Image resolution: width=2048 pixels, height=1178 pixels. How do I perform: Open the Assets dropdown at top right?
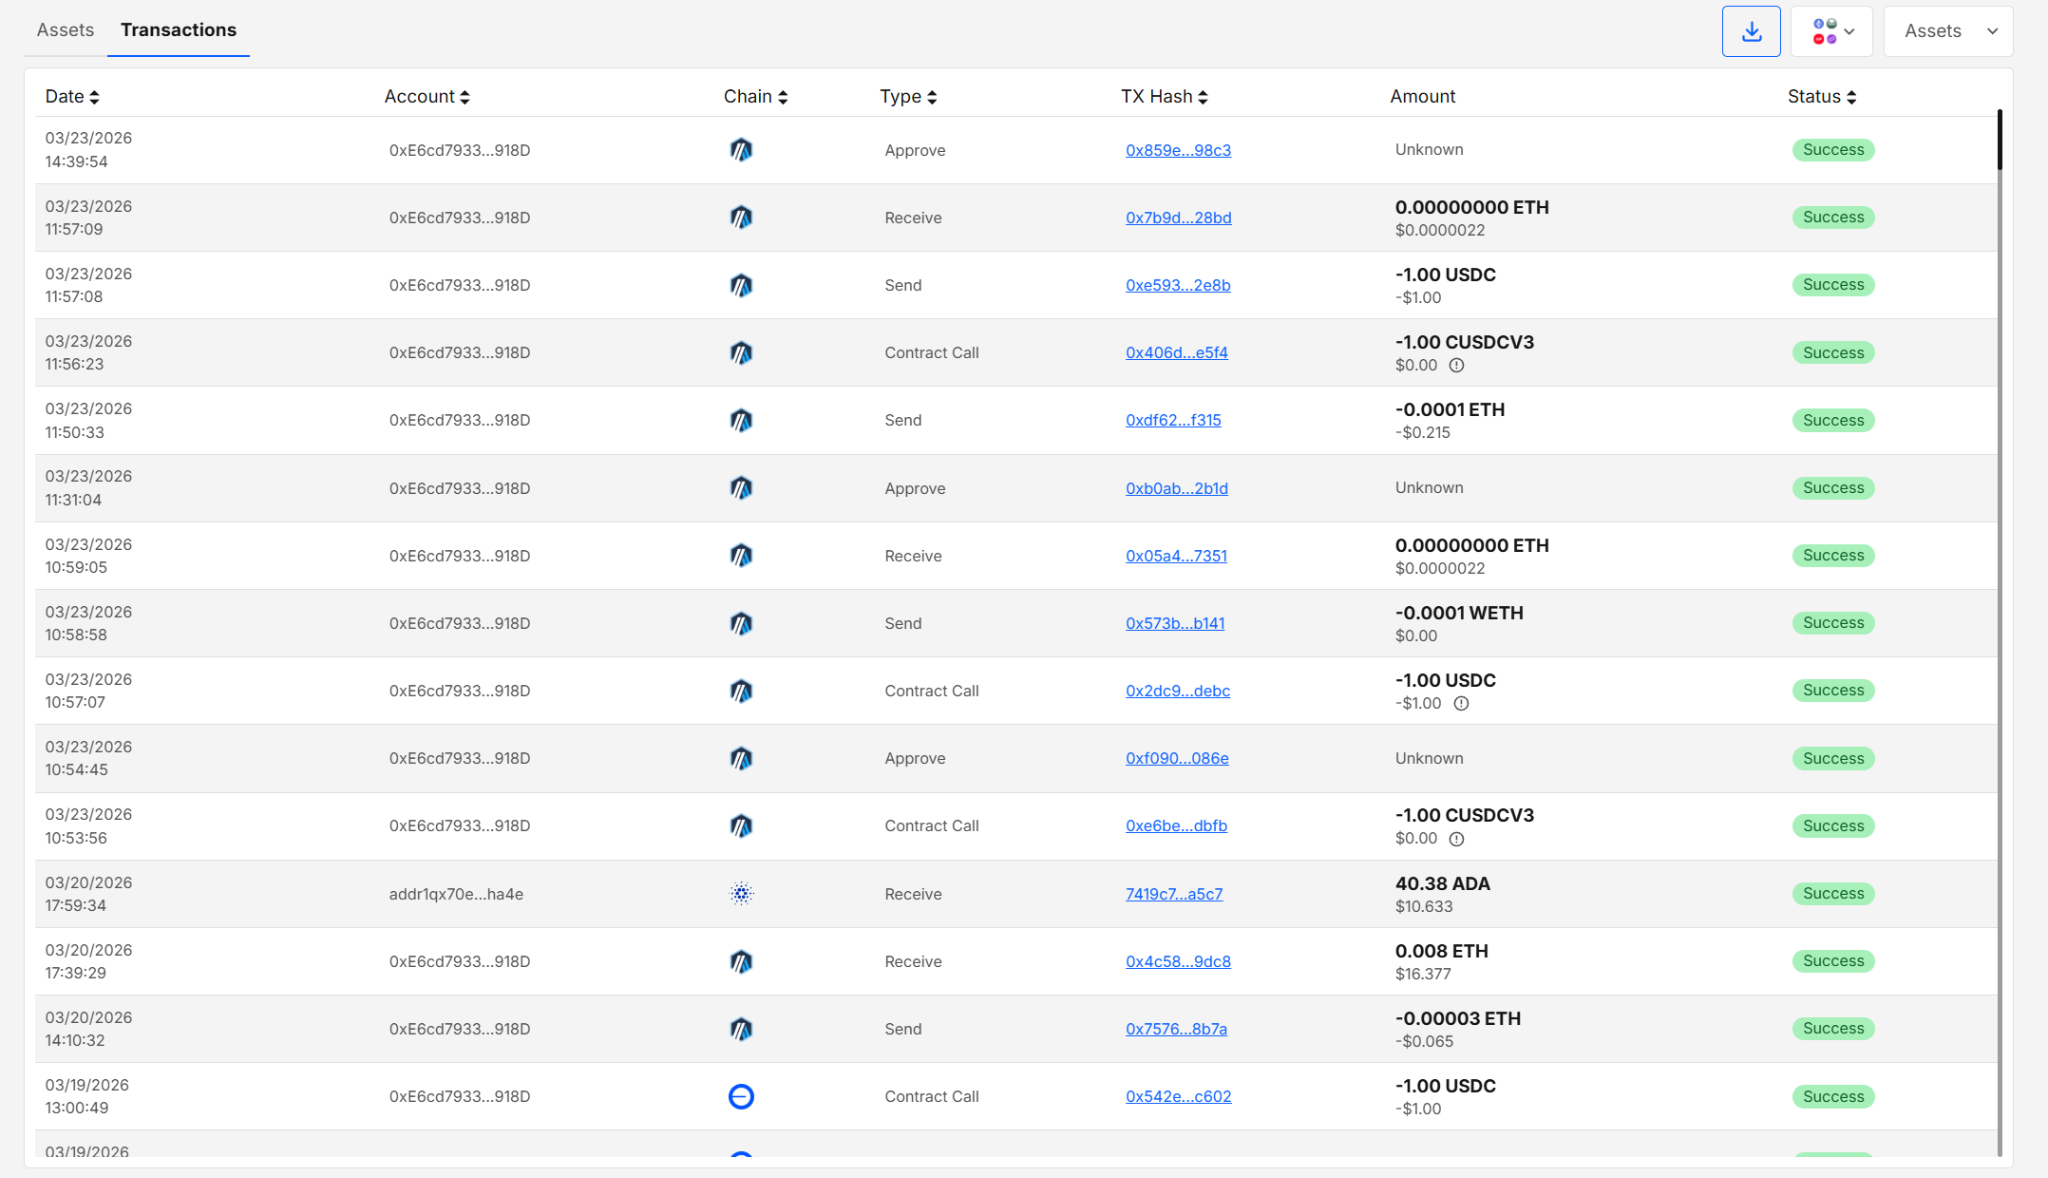[1947, 30]
